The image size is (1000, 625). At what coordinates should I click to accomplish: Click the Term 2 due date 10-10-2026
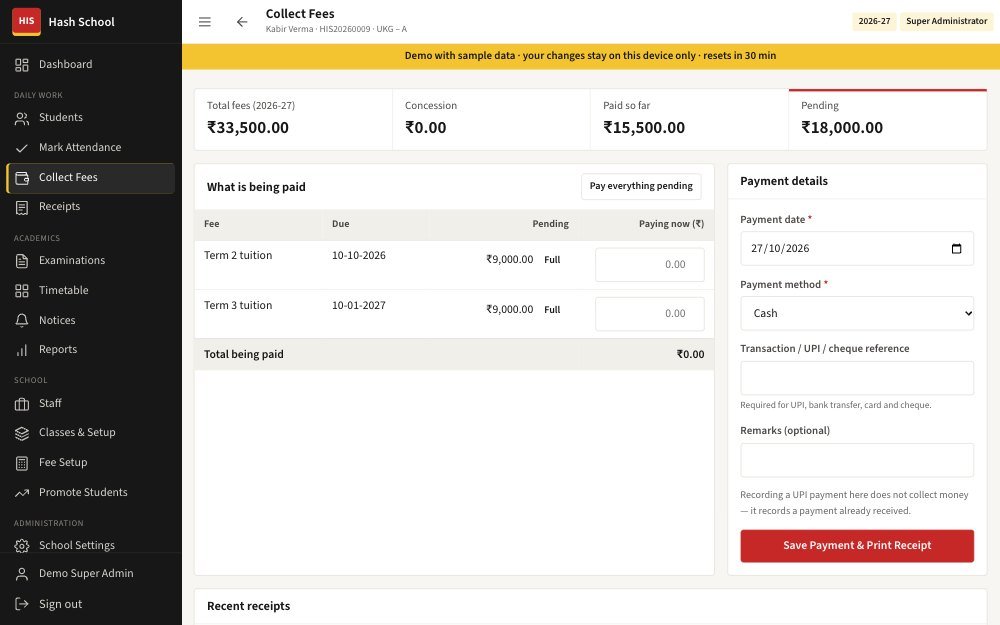coord(358,256)
